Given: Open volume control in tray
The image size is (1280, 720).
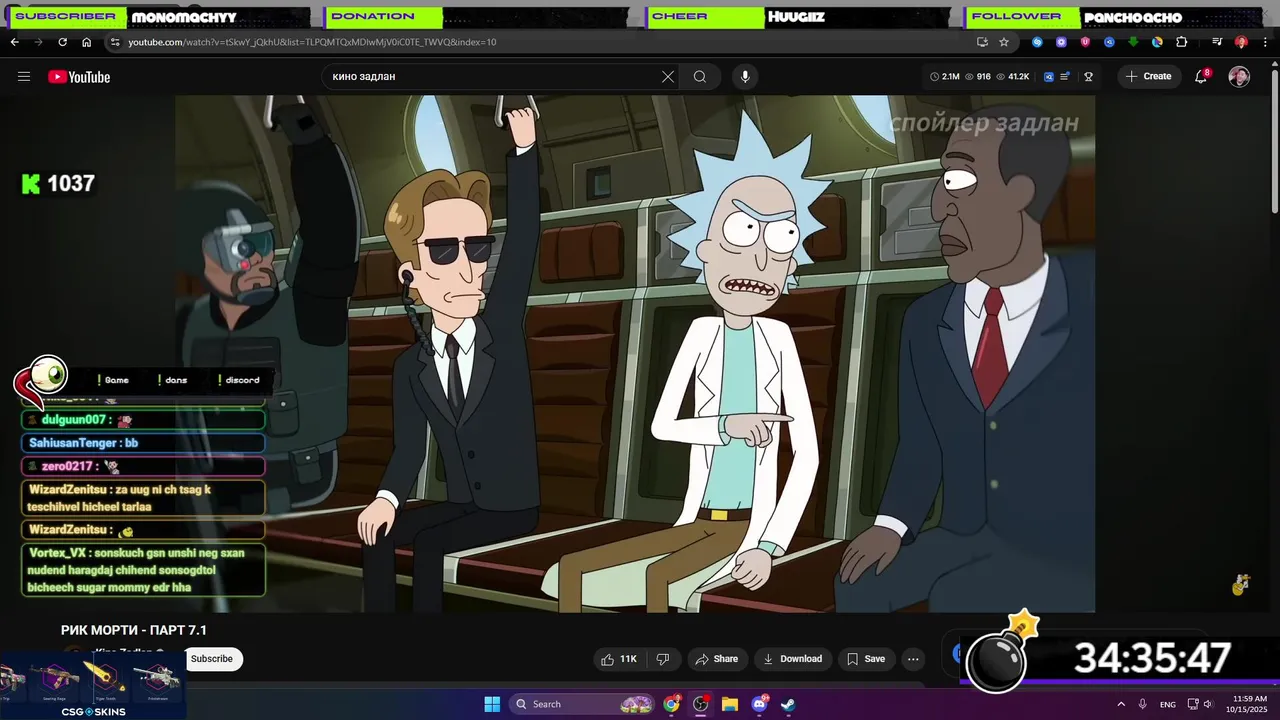Looking at the screenshot, I should [1207, 704].
